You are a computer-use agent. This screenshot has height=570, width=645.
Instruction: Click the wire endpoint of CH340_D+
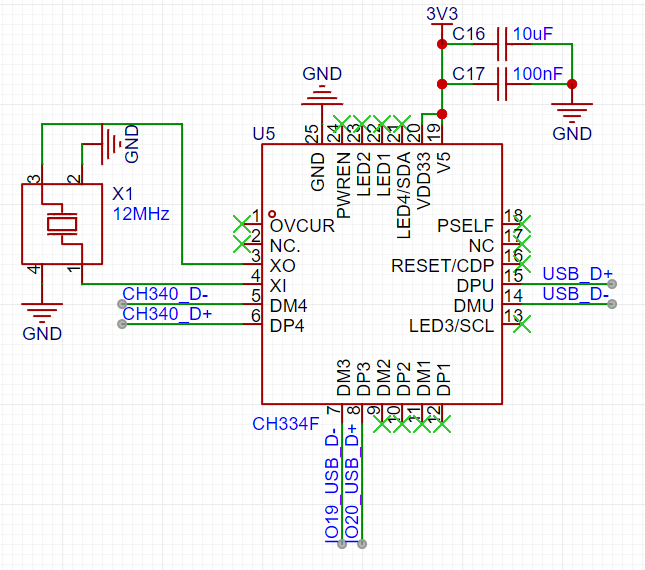(122, 324)
